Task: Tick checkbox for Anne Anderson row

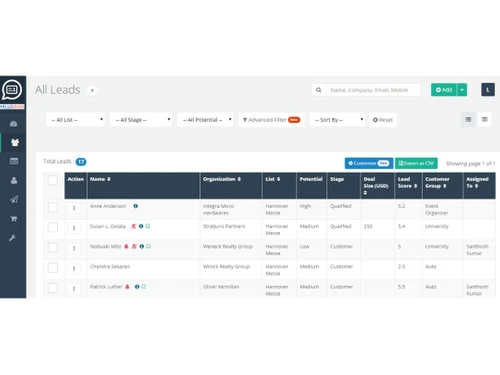Action: [x=53, y=207]
